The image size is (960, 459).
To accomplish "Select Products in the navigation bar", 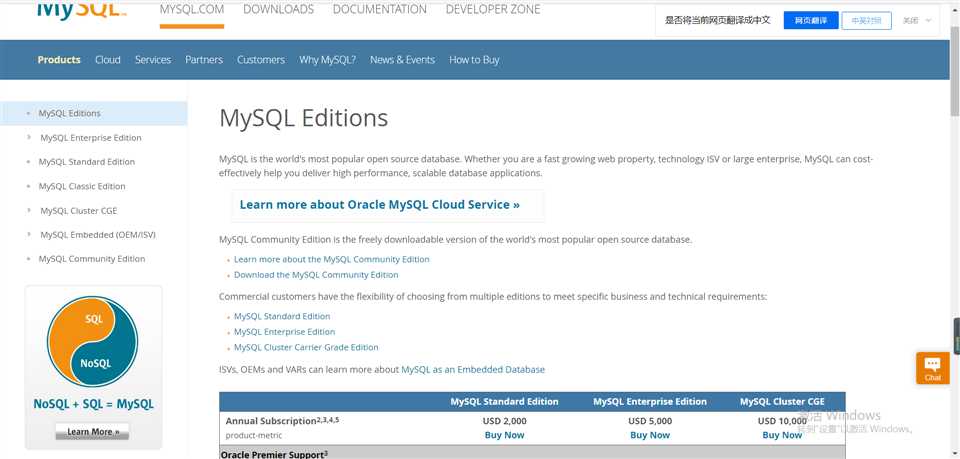I will click(x=59, y=59).
